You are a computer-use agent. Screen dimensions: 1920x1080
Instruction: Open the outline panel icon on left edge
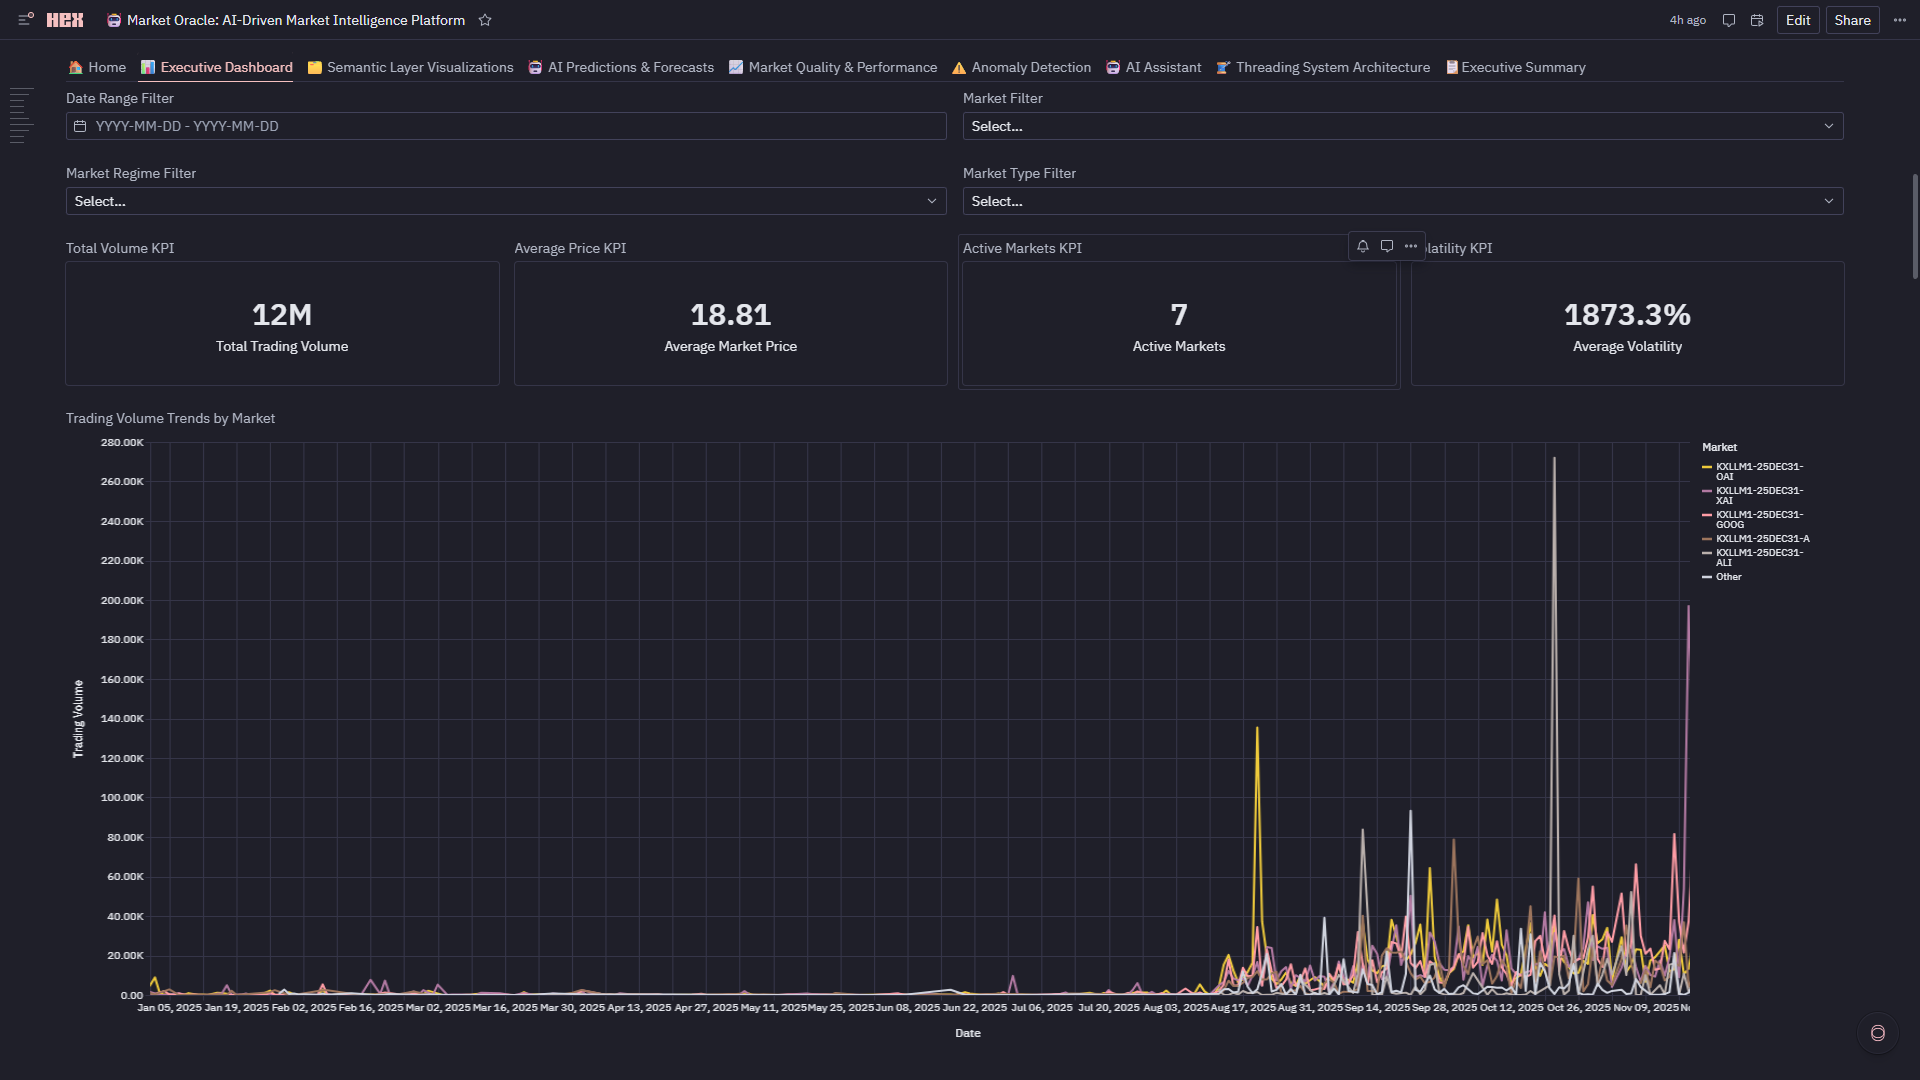pyautogui.click(x=21, y=116)
